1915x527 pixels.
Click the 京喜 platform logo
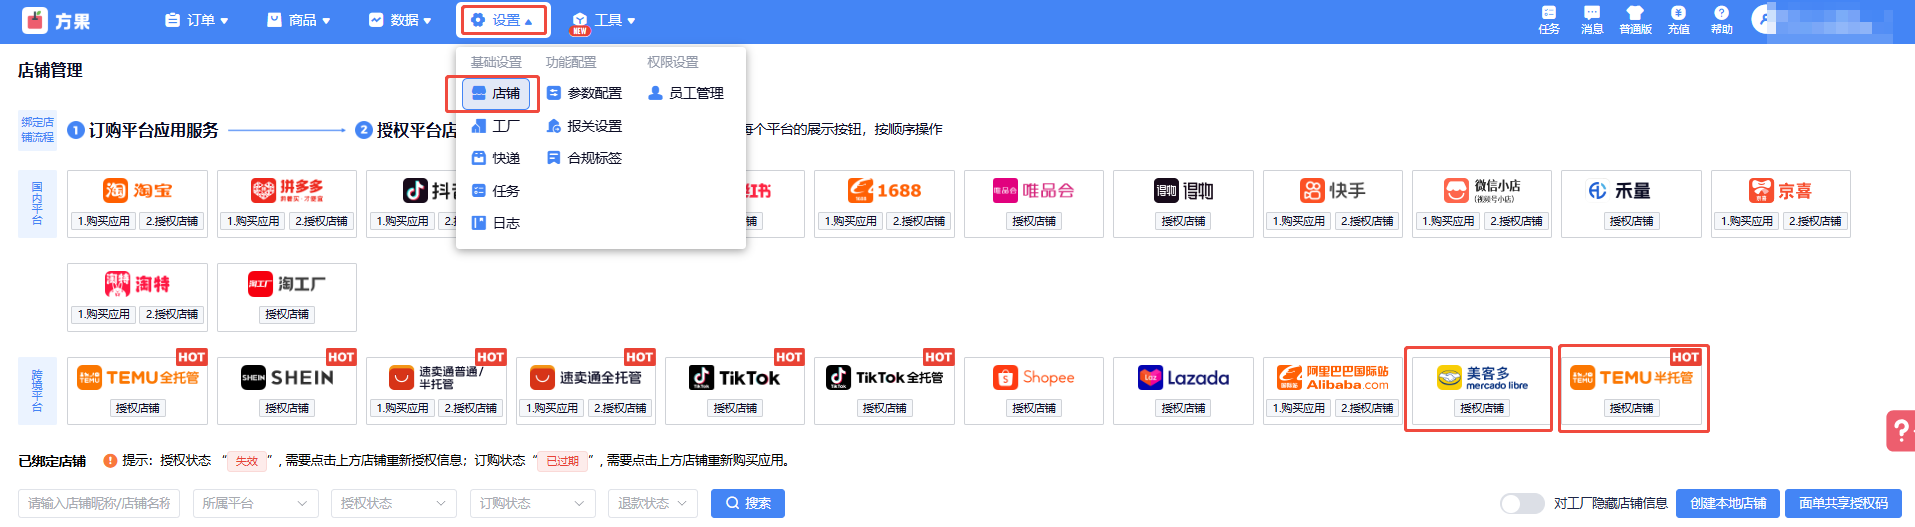tap(1780, 190)
